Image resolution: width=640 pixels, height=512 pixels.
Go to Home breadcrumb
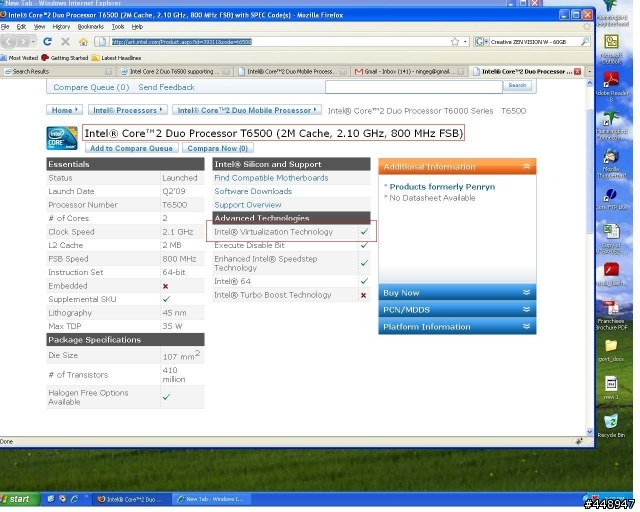click(x=64, y=110)
